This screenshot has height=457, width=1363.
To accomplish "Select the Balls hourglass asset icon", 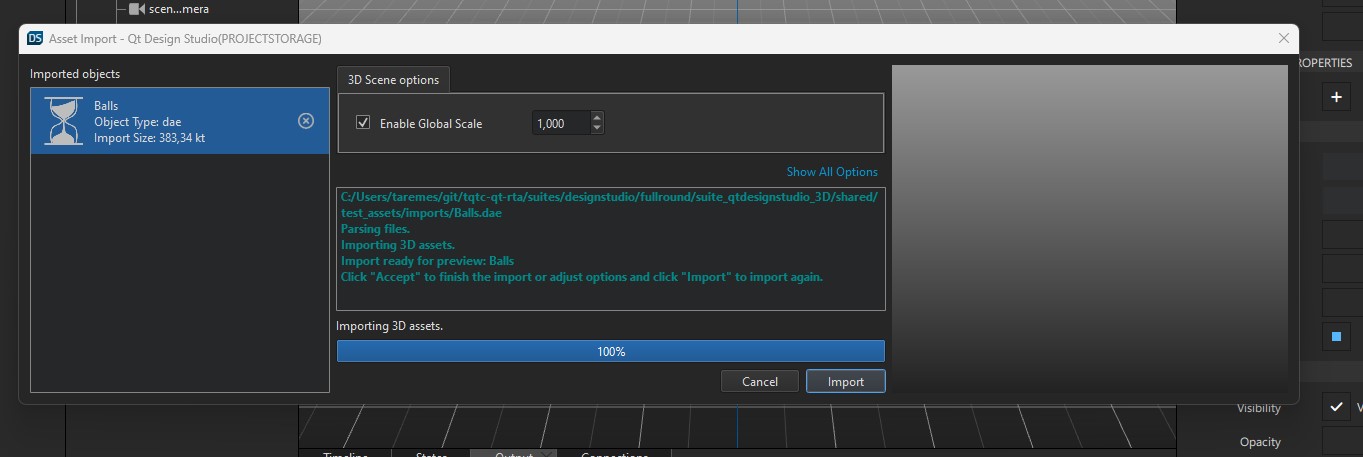I will click(x=64, y=121).
